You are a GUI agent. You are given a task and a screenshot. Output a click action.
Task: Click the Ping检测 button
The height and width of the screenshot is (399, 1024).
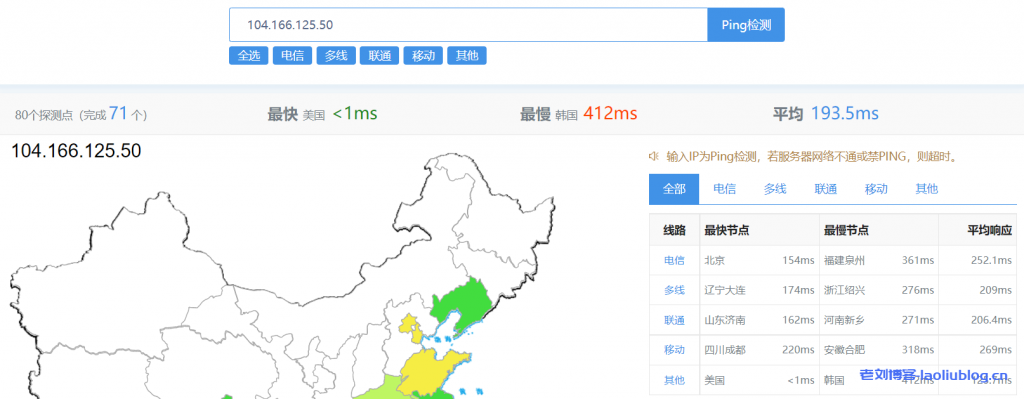click(x=746, y=25)
